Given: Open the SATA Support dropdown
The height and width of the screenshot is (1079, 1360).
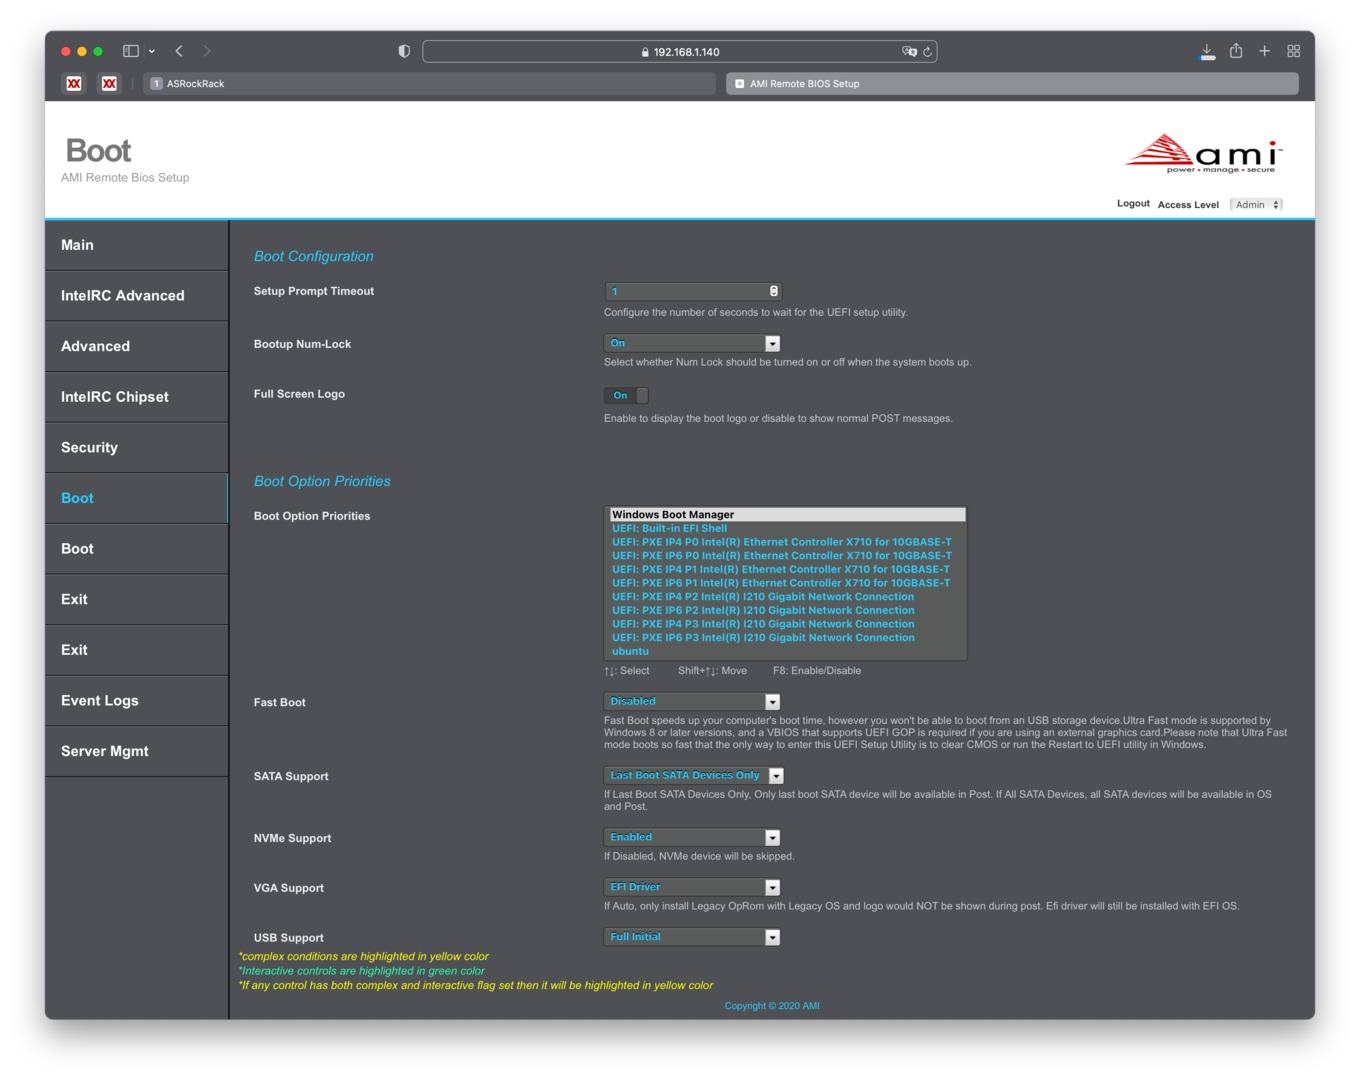Looking at the screenshot, I should click(x=694, y=776).
